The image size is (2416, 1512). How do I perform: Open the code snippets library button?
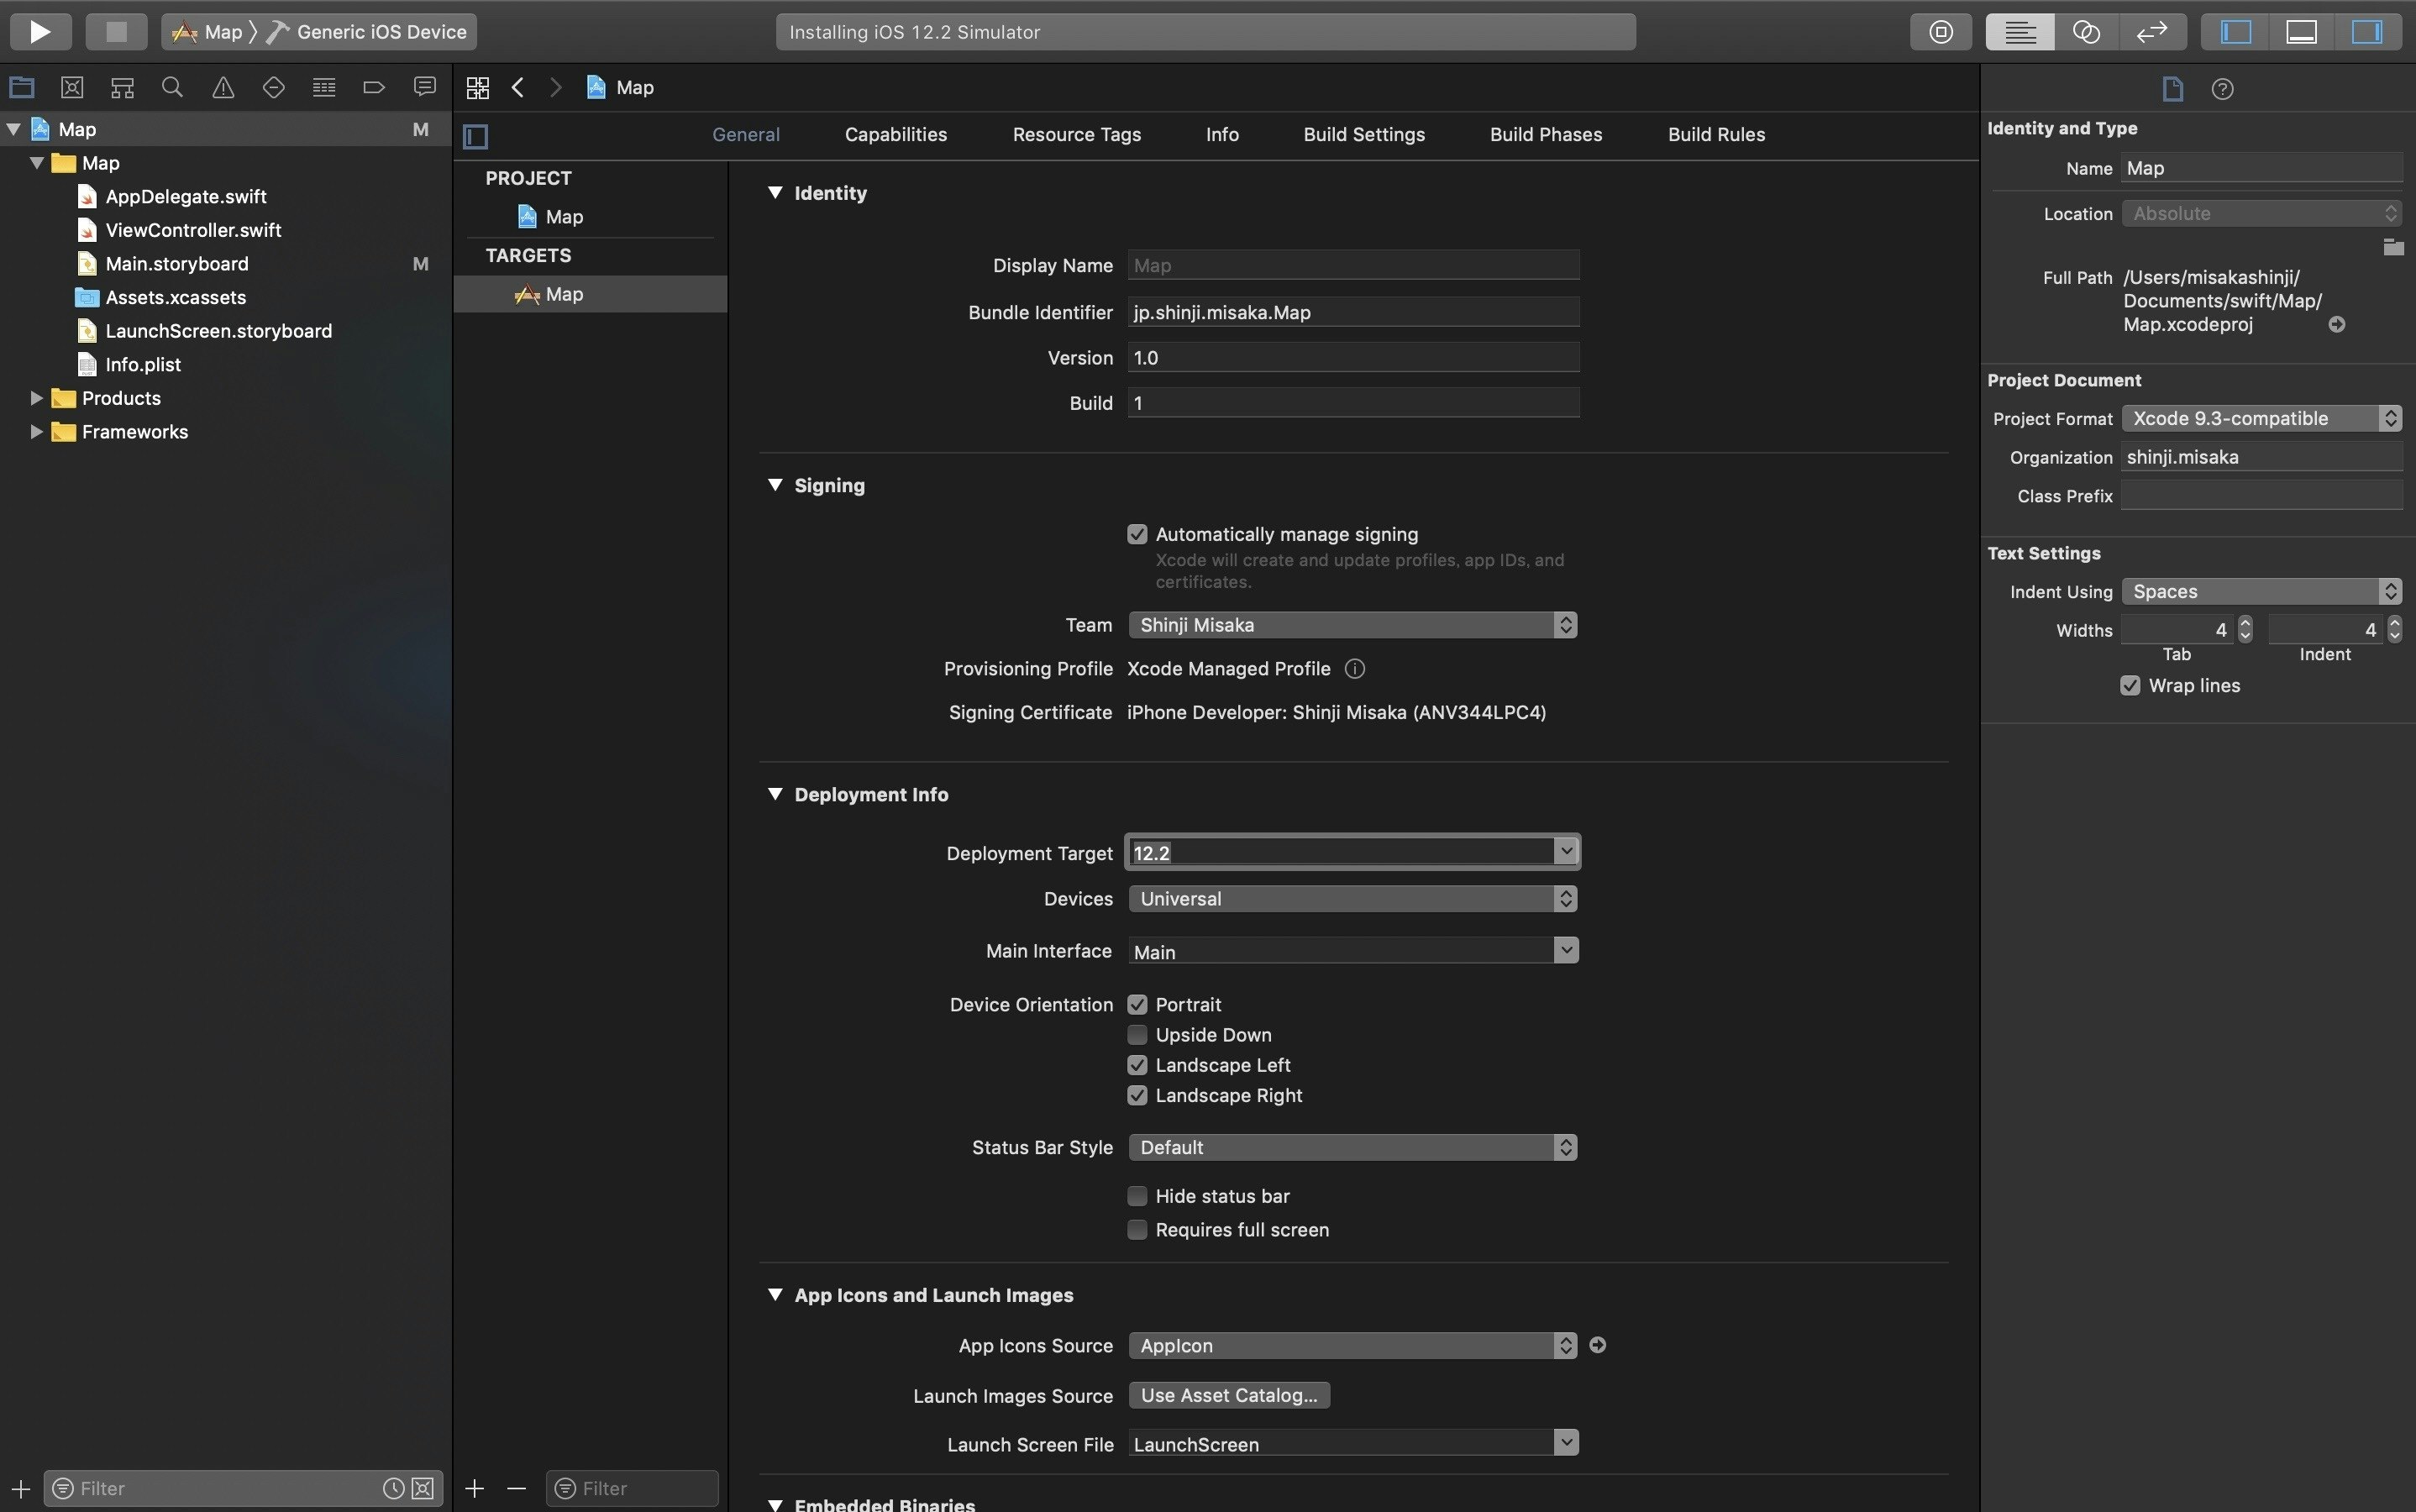(x=1941, y=31)
